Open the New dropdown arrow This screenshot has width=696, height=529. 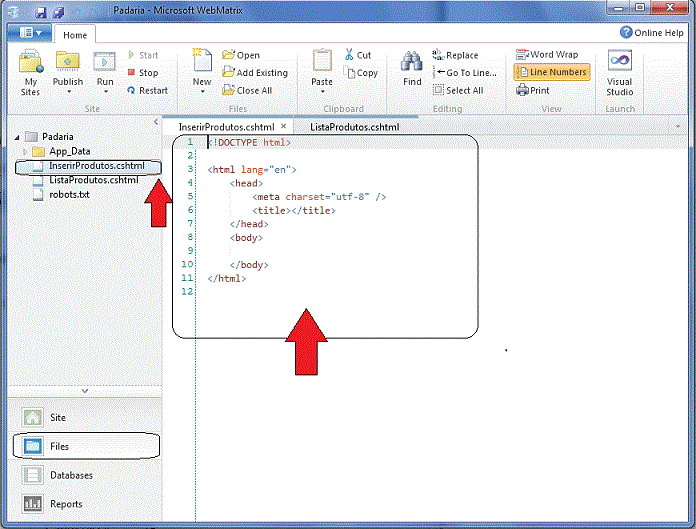[x=202, y=92]
